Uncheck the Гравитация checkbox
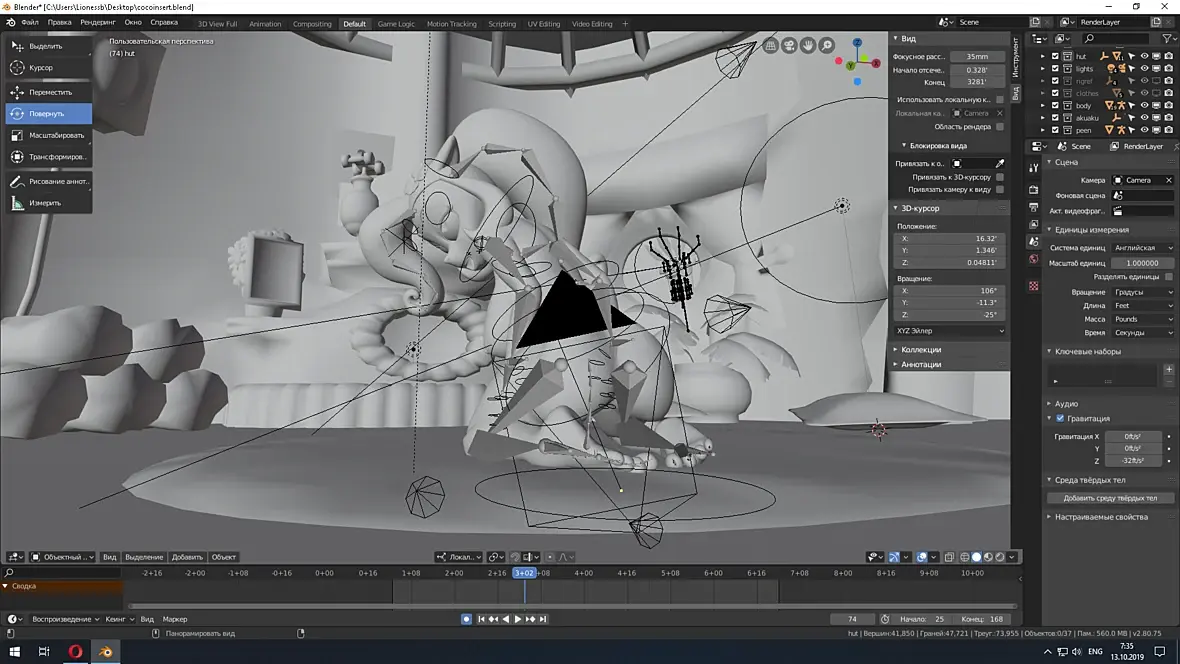 click(x=1060, y=418)
